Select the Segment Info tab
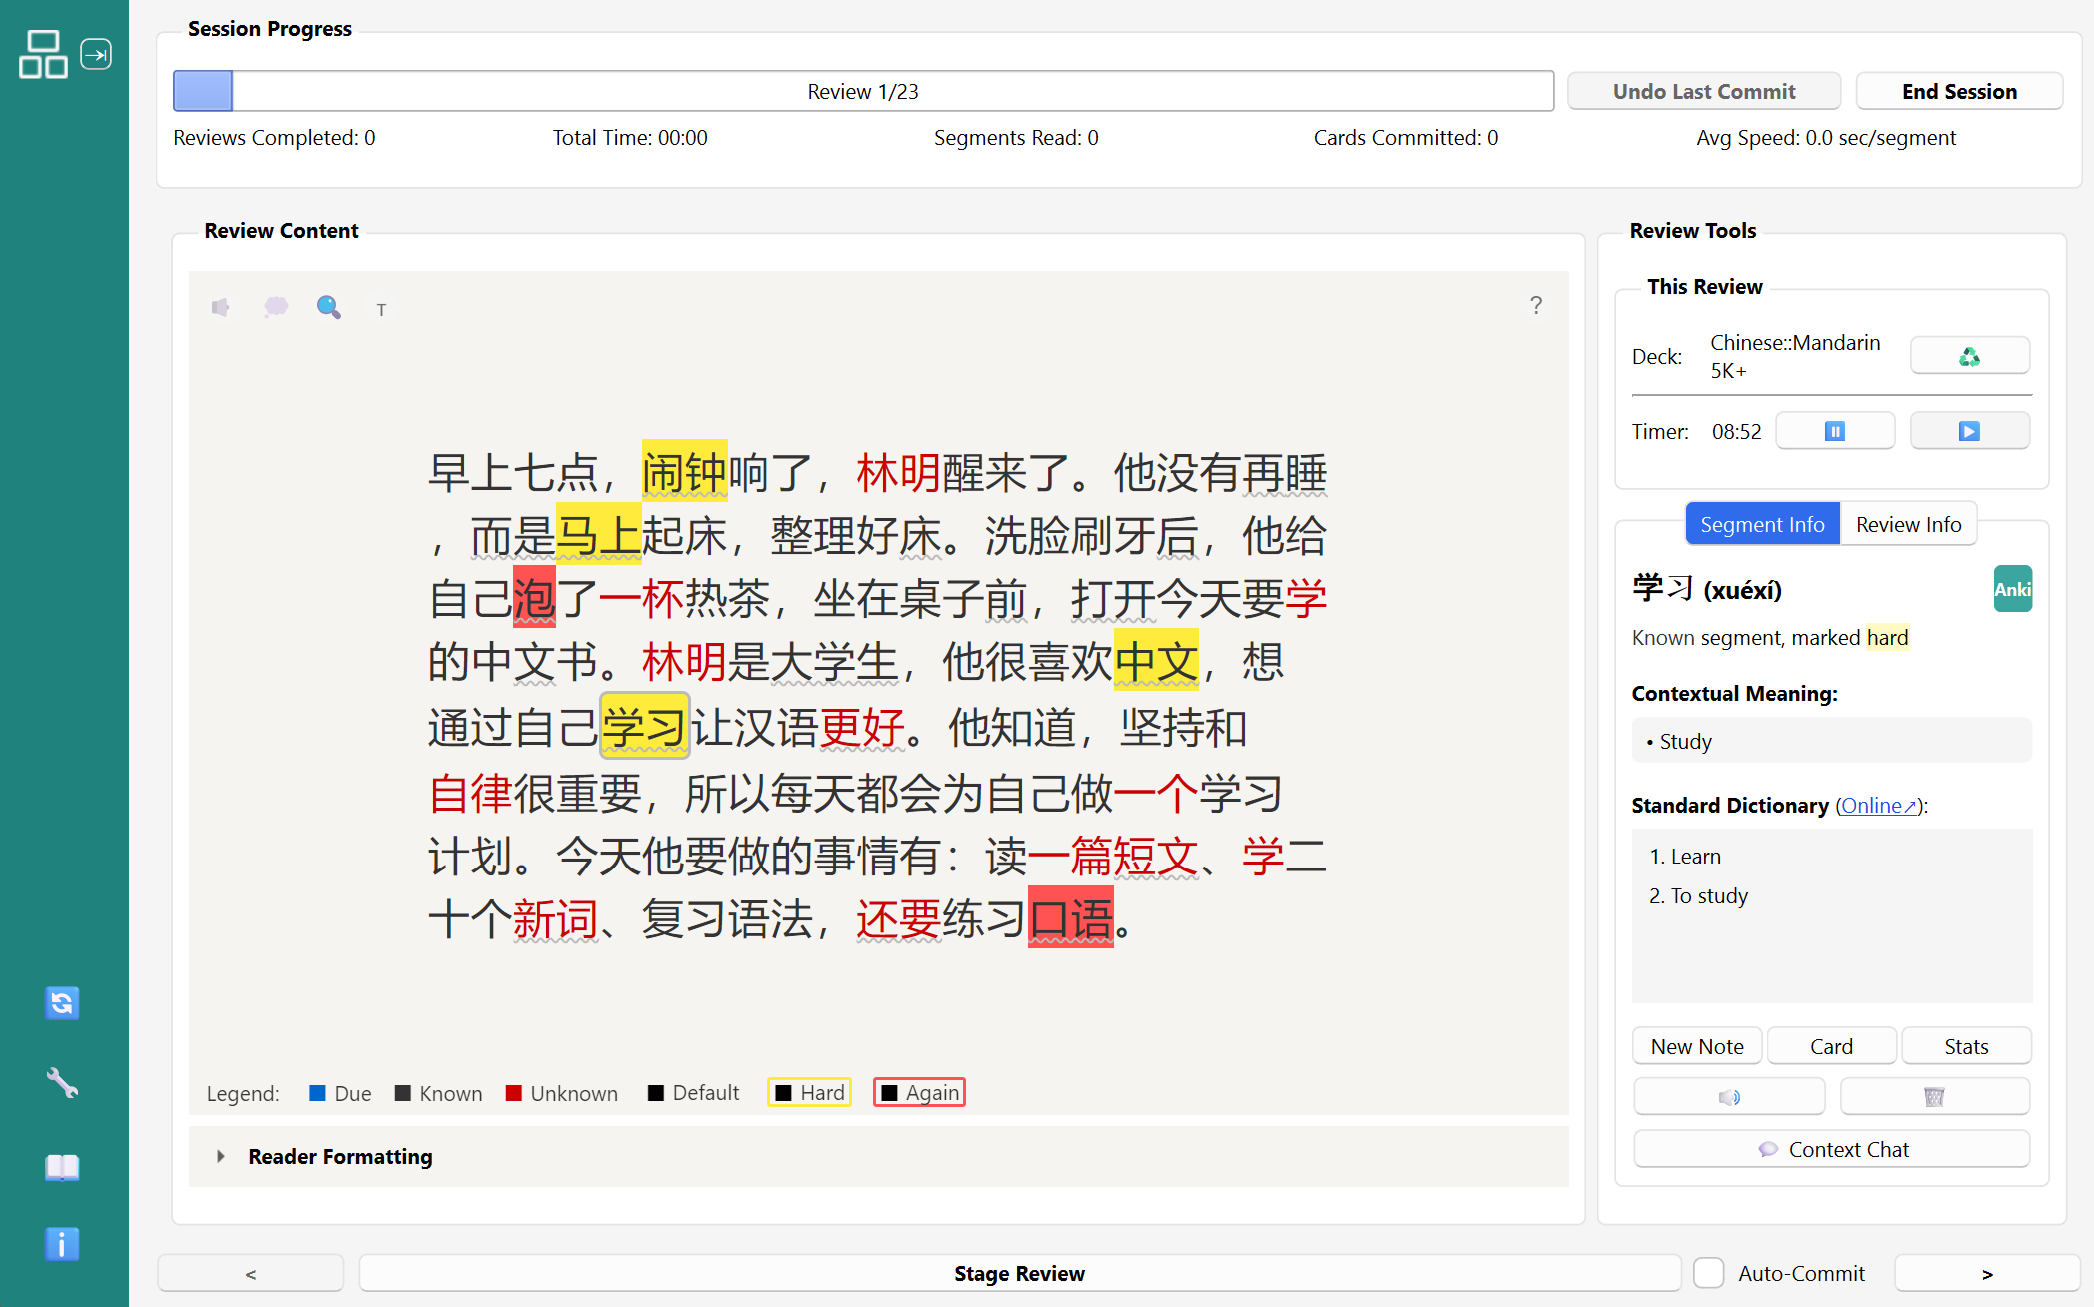The image size is (2094, 1307). coord(1762,524)
